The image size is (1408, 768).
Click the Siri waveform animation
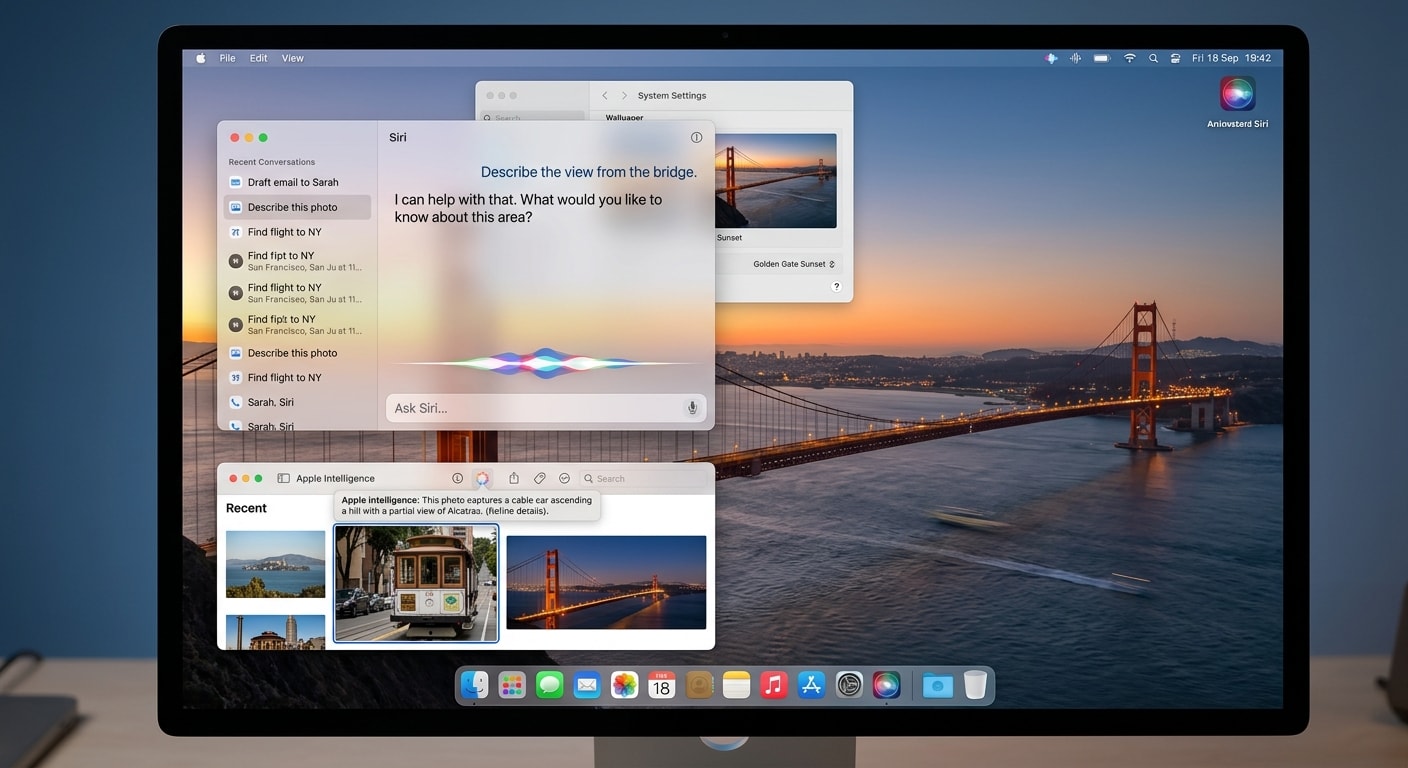[x=545, y=362]
